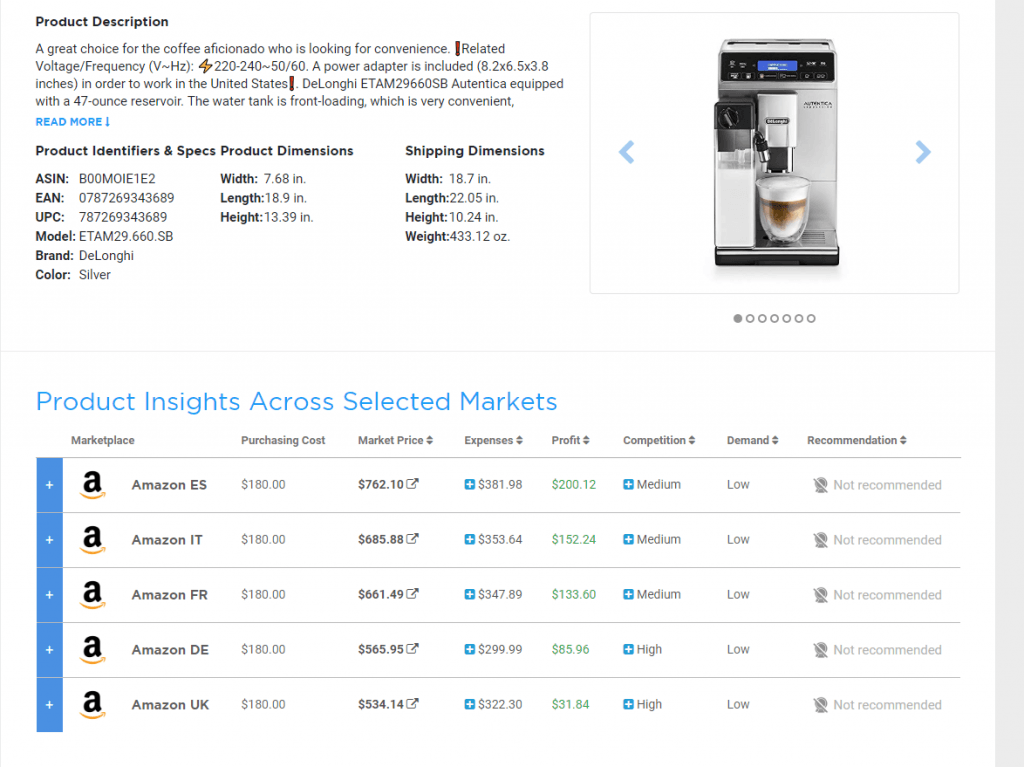
Task: Open Amazon UK market price external link
Action: click(412, 703)
